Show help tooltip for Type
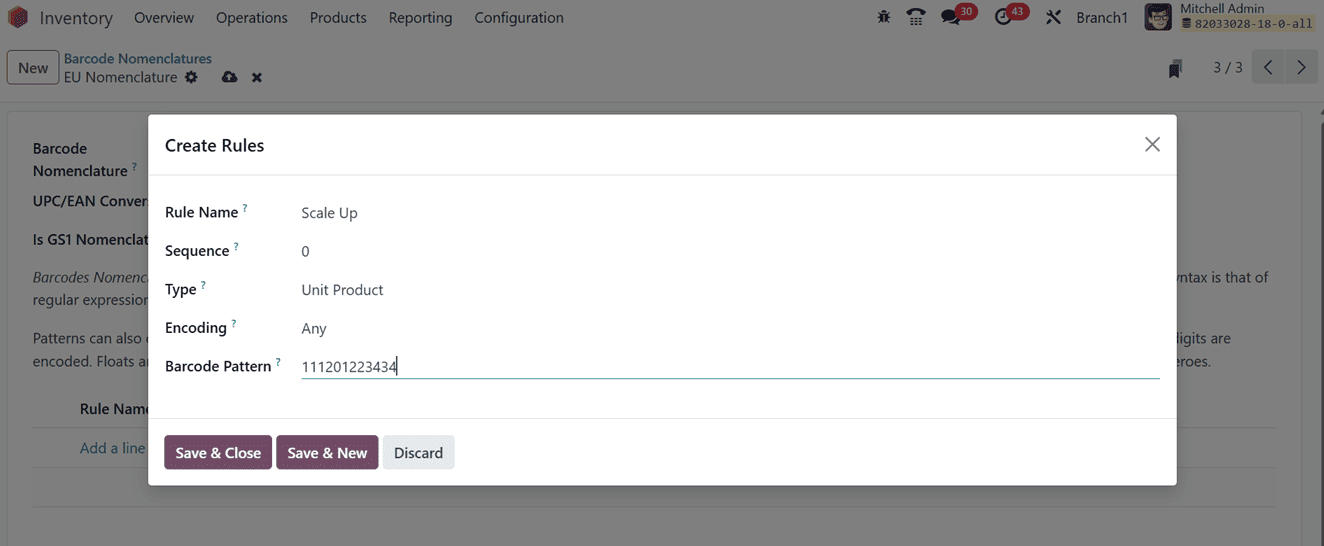The image size is (1324, 546). tap(203, 285)
